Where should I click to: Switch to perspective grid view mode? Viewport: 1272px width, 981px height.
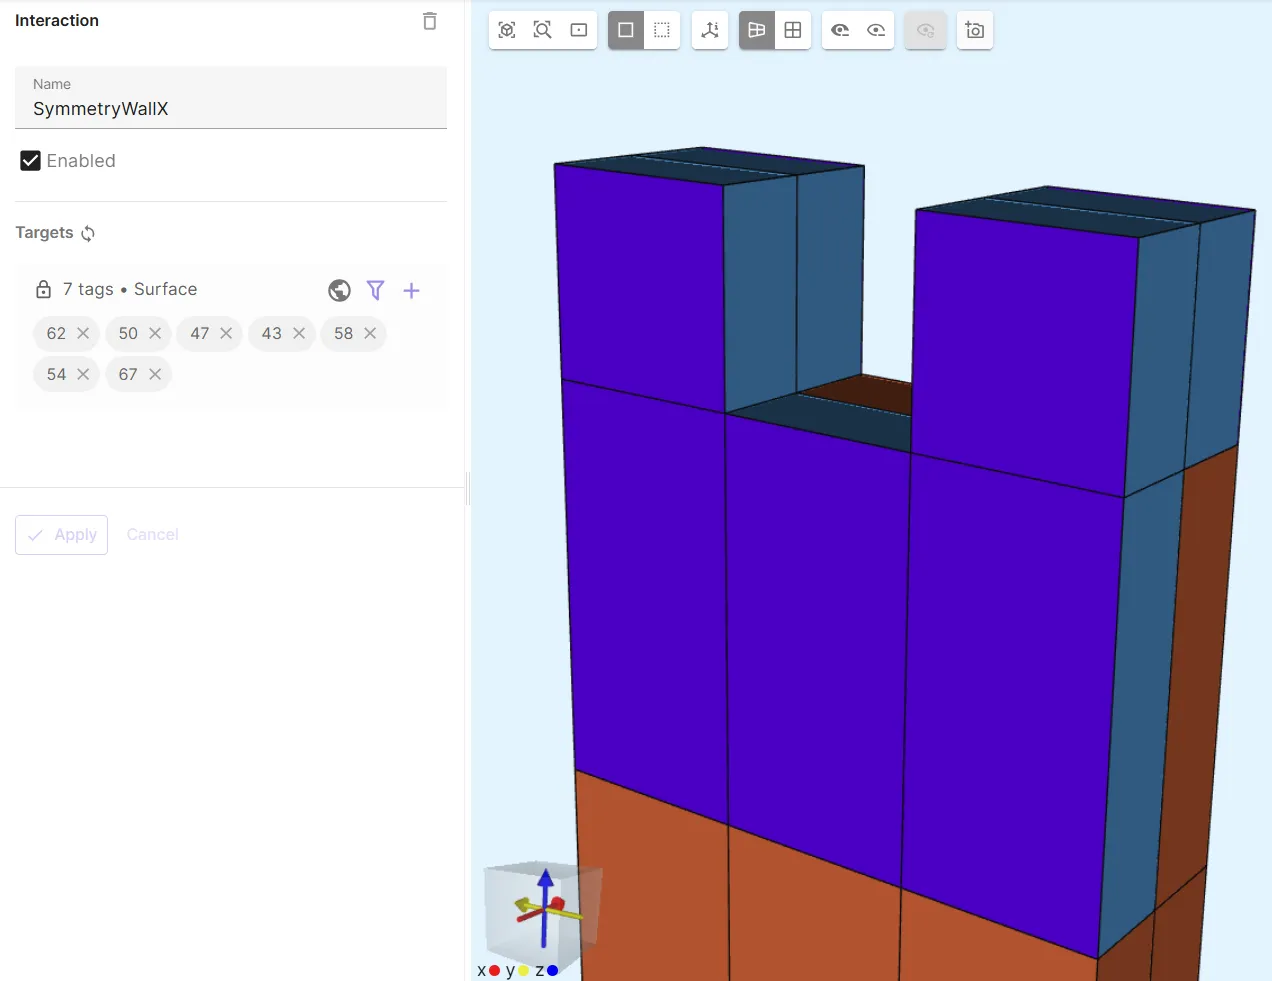pos(757,30)
